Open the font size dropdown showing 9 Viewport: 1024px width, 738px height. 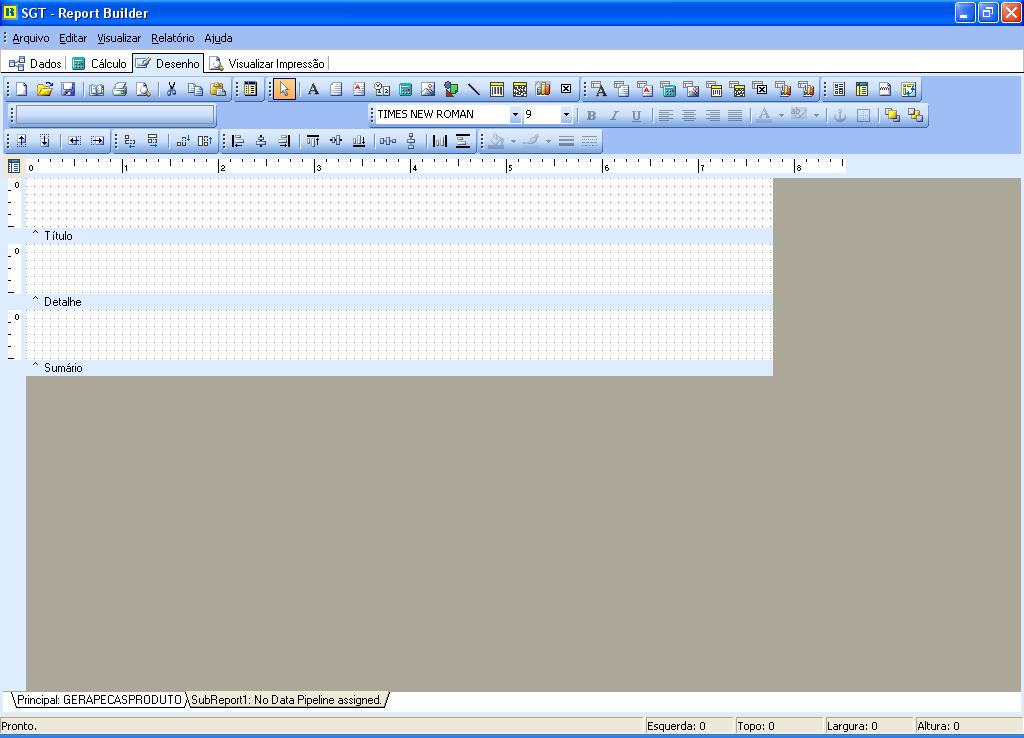pos(565,115)
